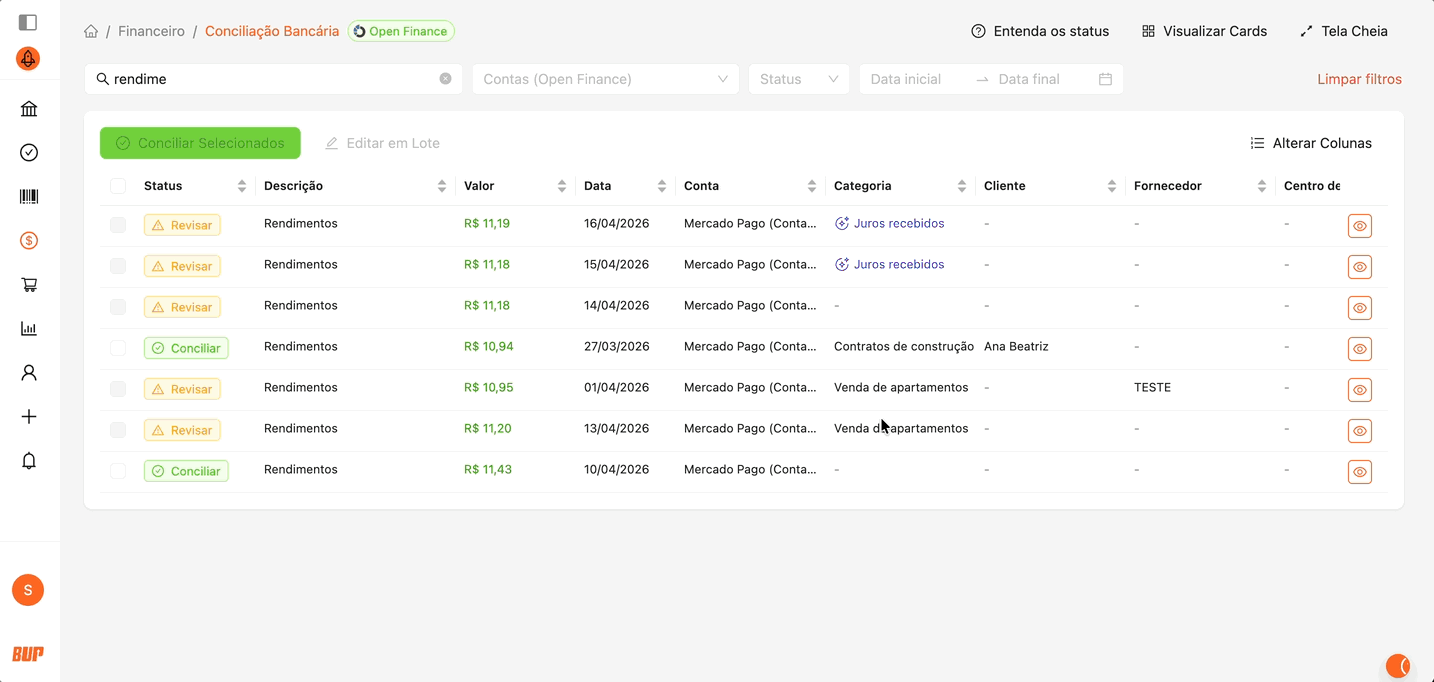The height and width of the screenshot is (682, 1434).
Task: Expand the Contas (Open Finance) dropdown
Action: 605,79
